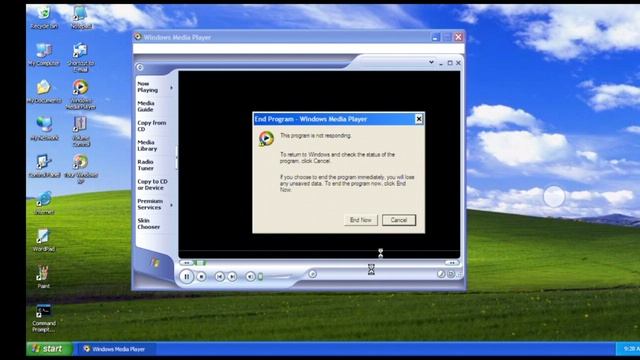Open the Shortcut to E-mail icon
Image resolution: width=640 pixels, height=360 pixels.
coord(81,58)
